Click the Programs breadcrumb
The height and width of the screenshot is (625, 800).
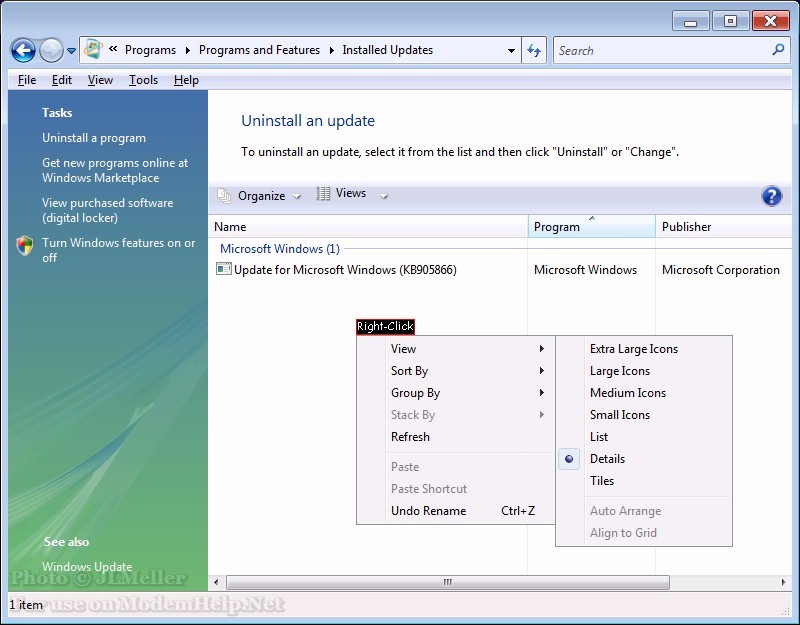pos(151,50)
